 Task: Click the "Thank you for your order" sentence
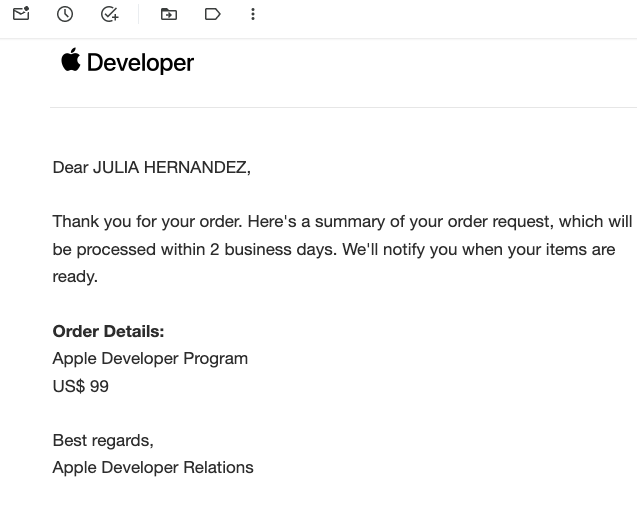[x=147, y=221]
